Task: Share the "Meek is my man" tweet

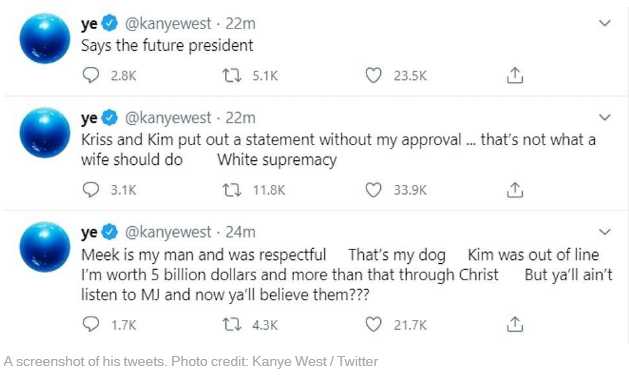Action: pos(515,324)
